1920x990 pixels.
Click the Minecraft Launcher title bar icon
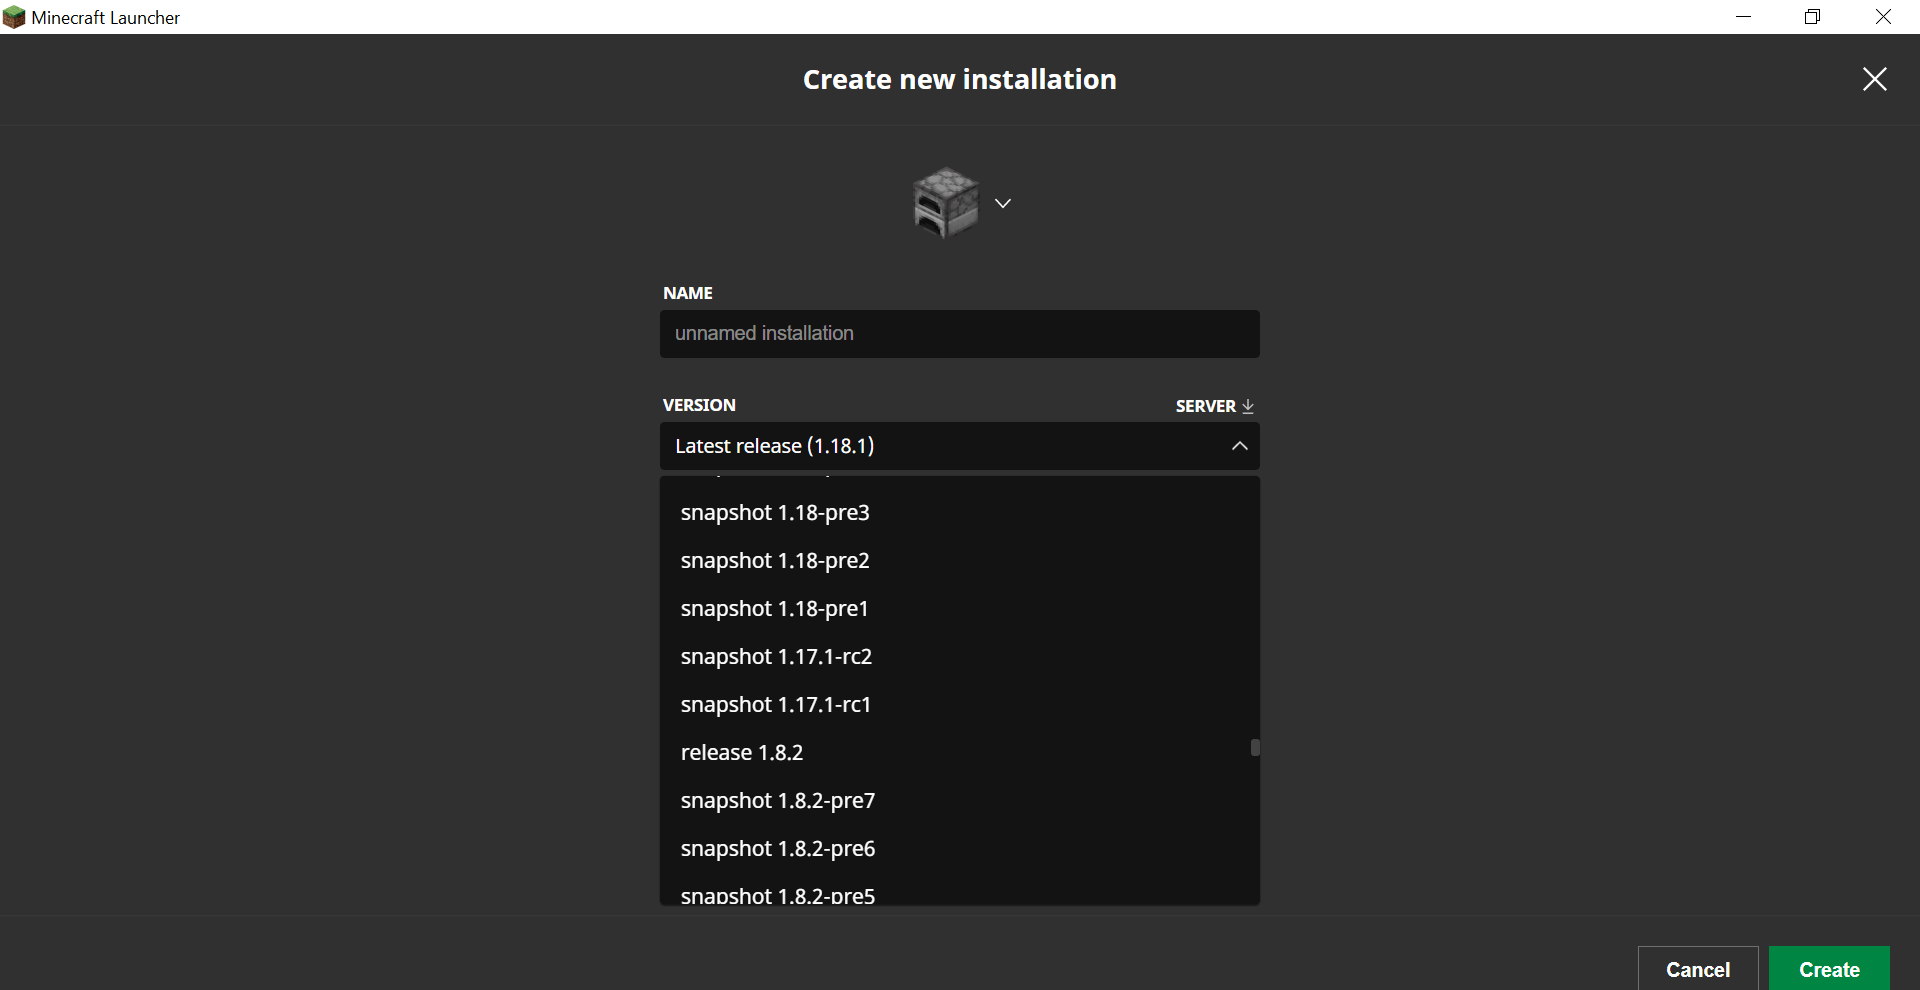[x=14, y=17]
